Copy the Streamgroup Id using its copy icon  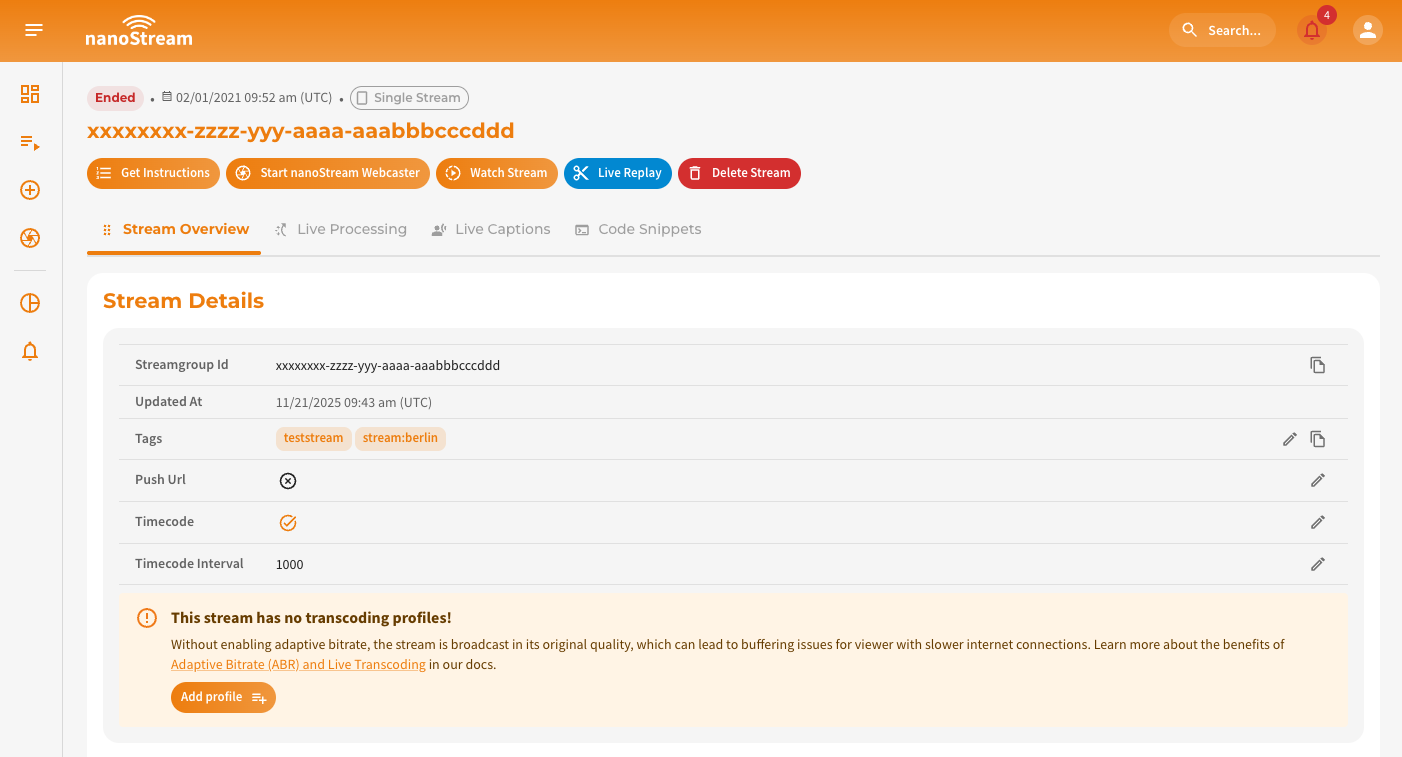pyautogui.click(x=1317, y=364)
